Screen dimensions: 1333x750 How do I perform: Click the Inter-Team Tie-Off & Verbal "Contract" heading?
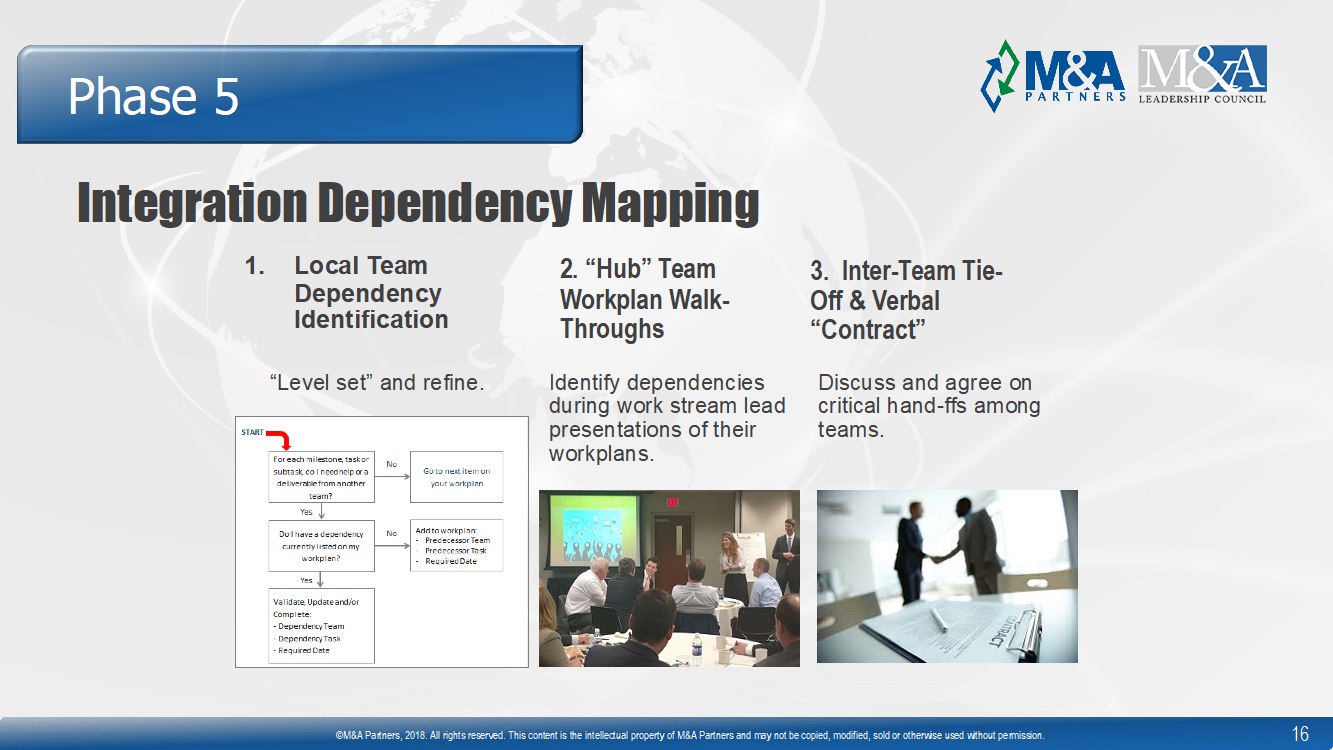pyautogui.click(x=907, y=300)
